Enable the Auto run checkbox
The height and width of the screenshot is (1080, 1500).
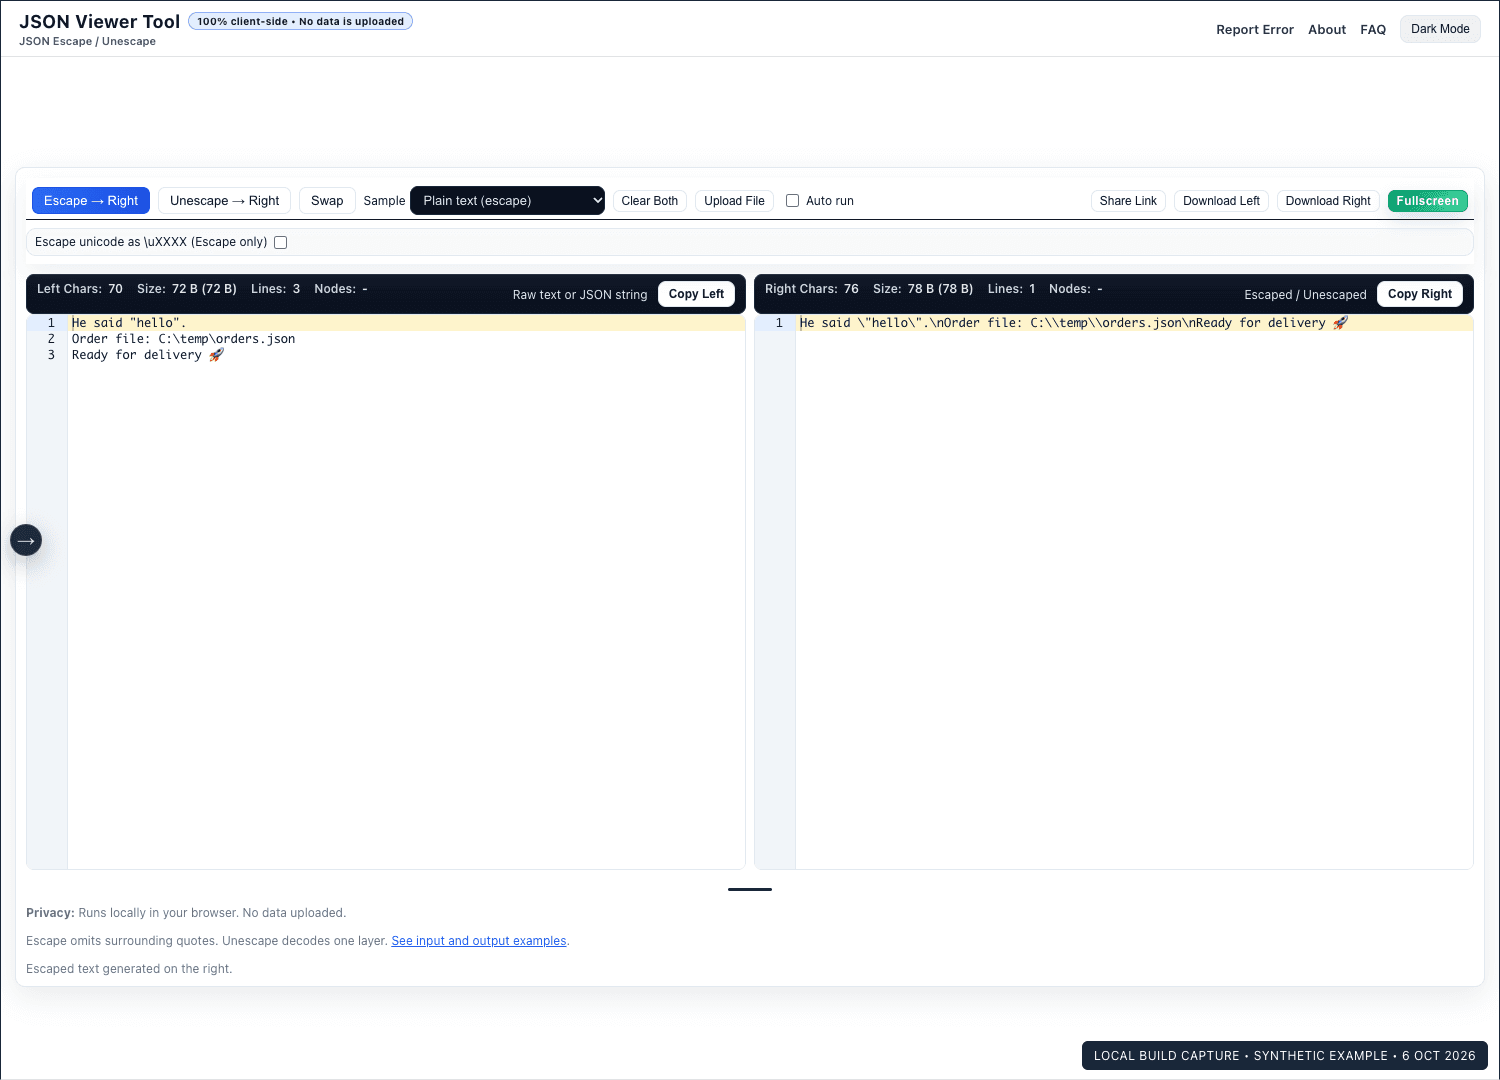[792, 201]
